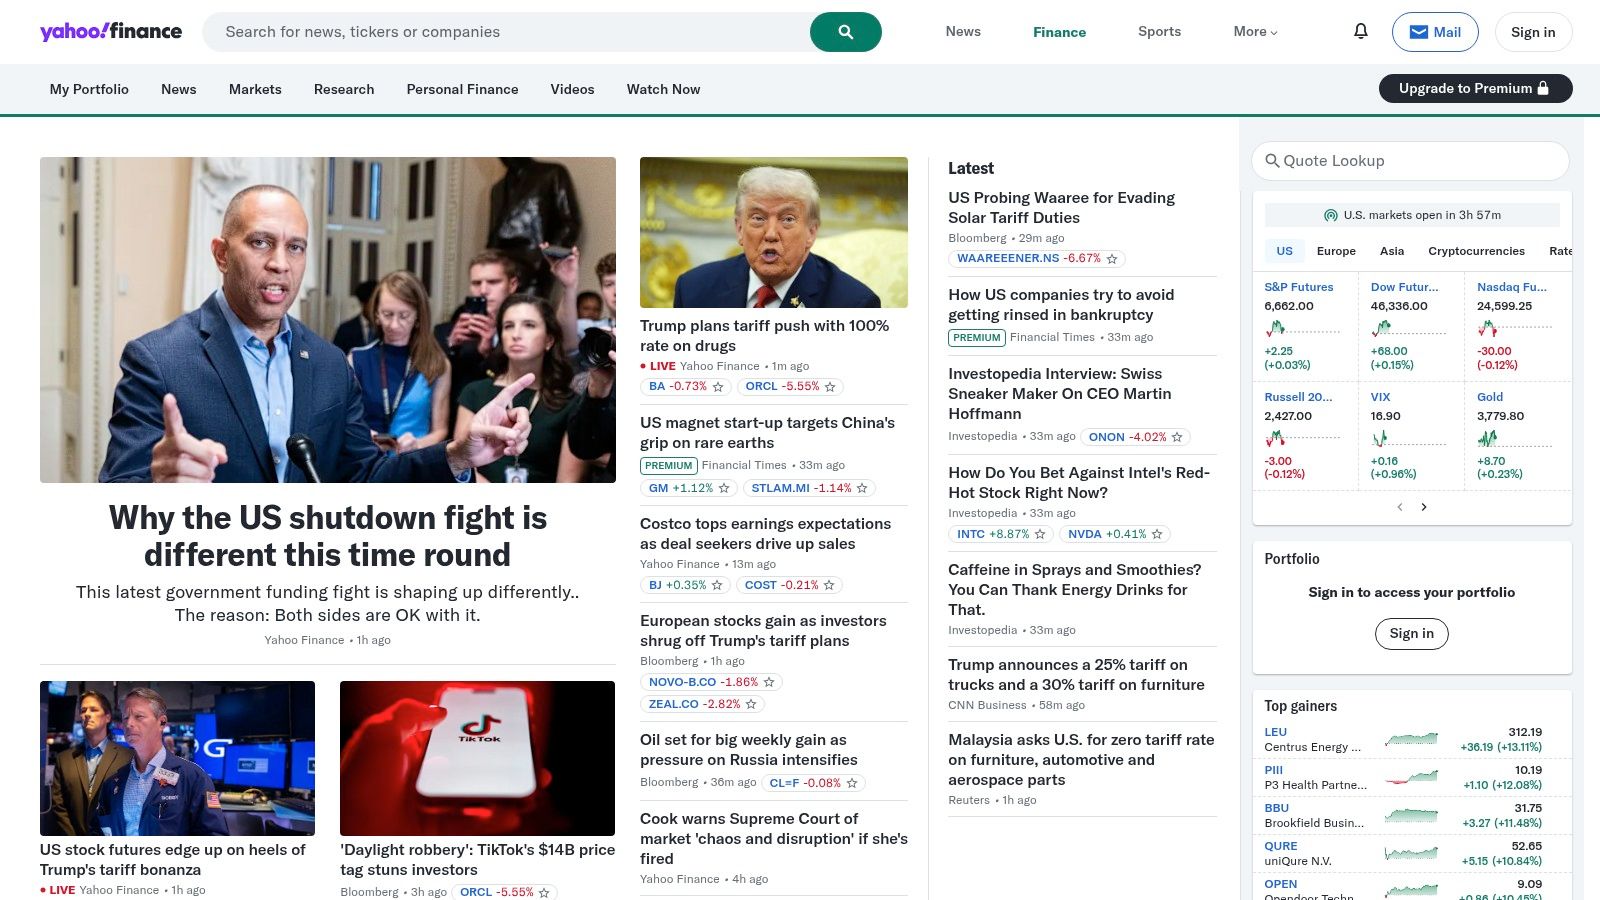This screenshot has height=900, width=1600.
Task: Go to My Portfolio menu
Action: (x=89, y=89)
